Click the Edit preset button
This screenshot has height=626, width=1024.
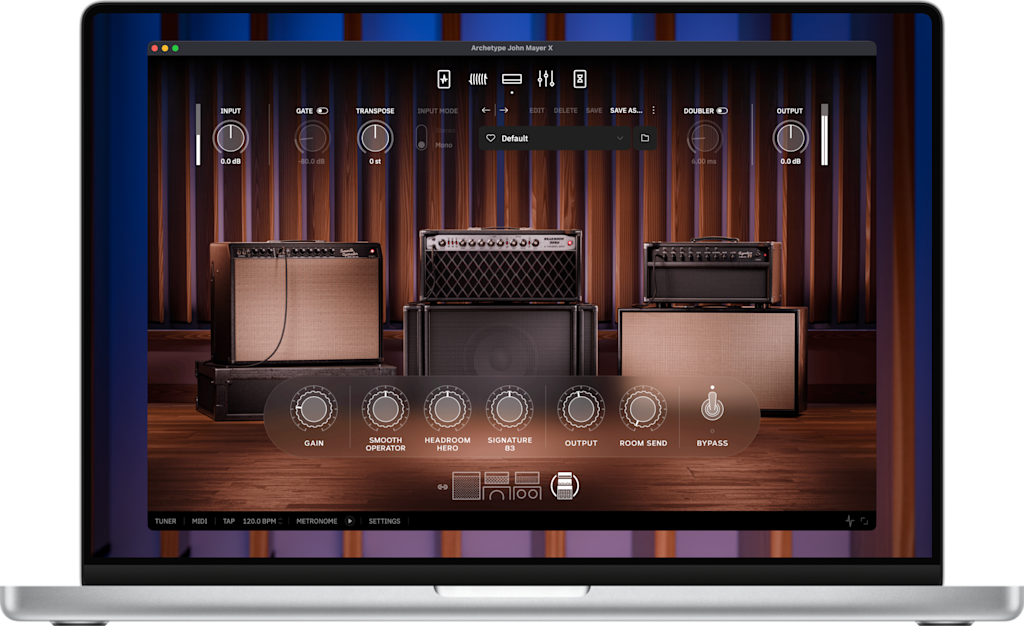coord(537,110)
